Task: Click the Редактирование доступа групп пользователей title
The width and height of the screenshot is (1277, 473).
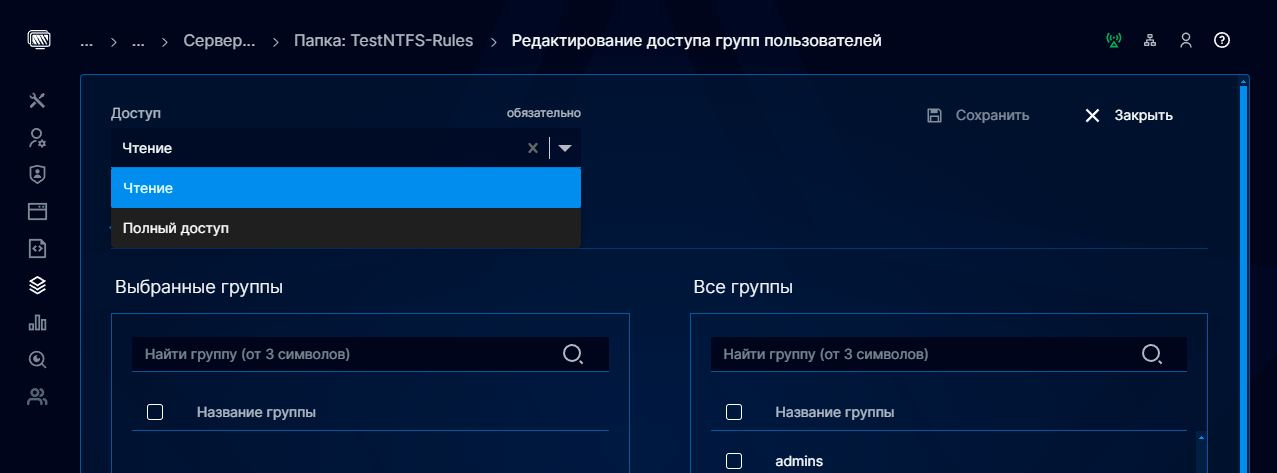Action: (697, 41)
